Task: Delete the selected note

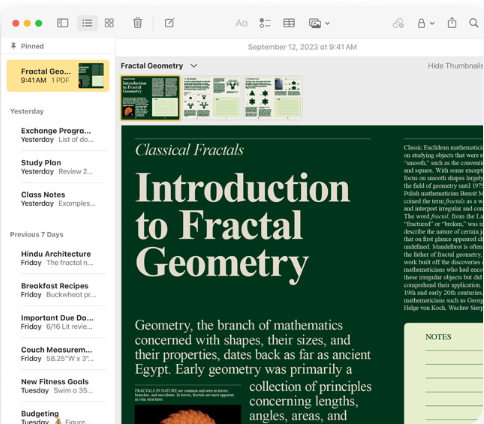Action: [137, 23]
